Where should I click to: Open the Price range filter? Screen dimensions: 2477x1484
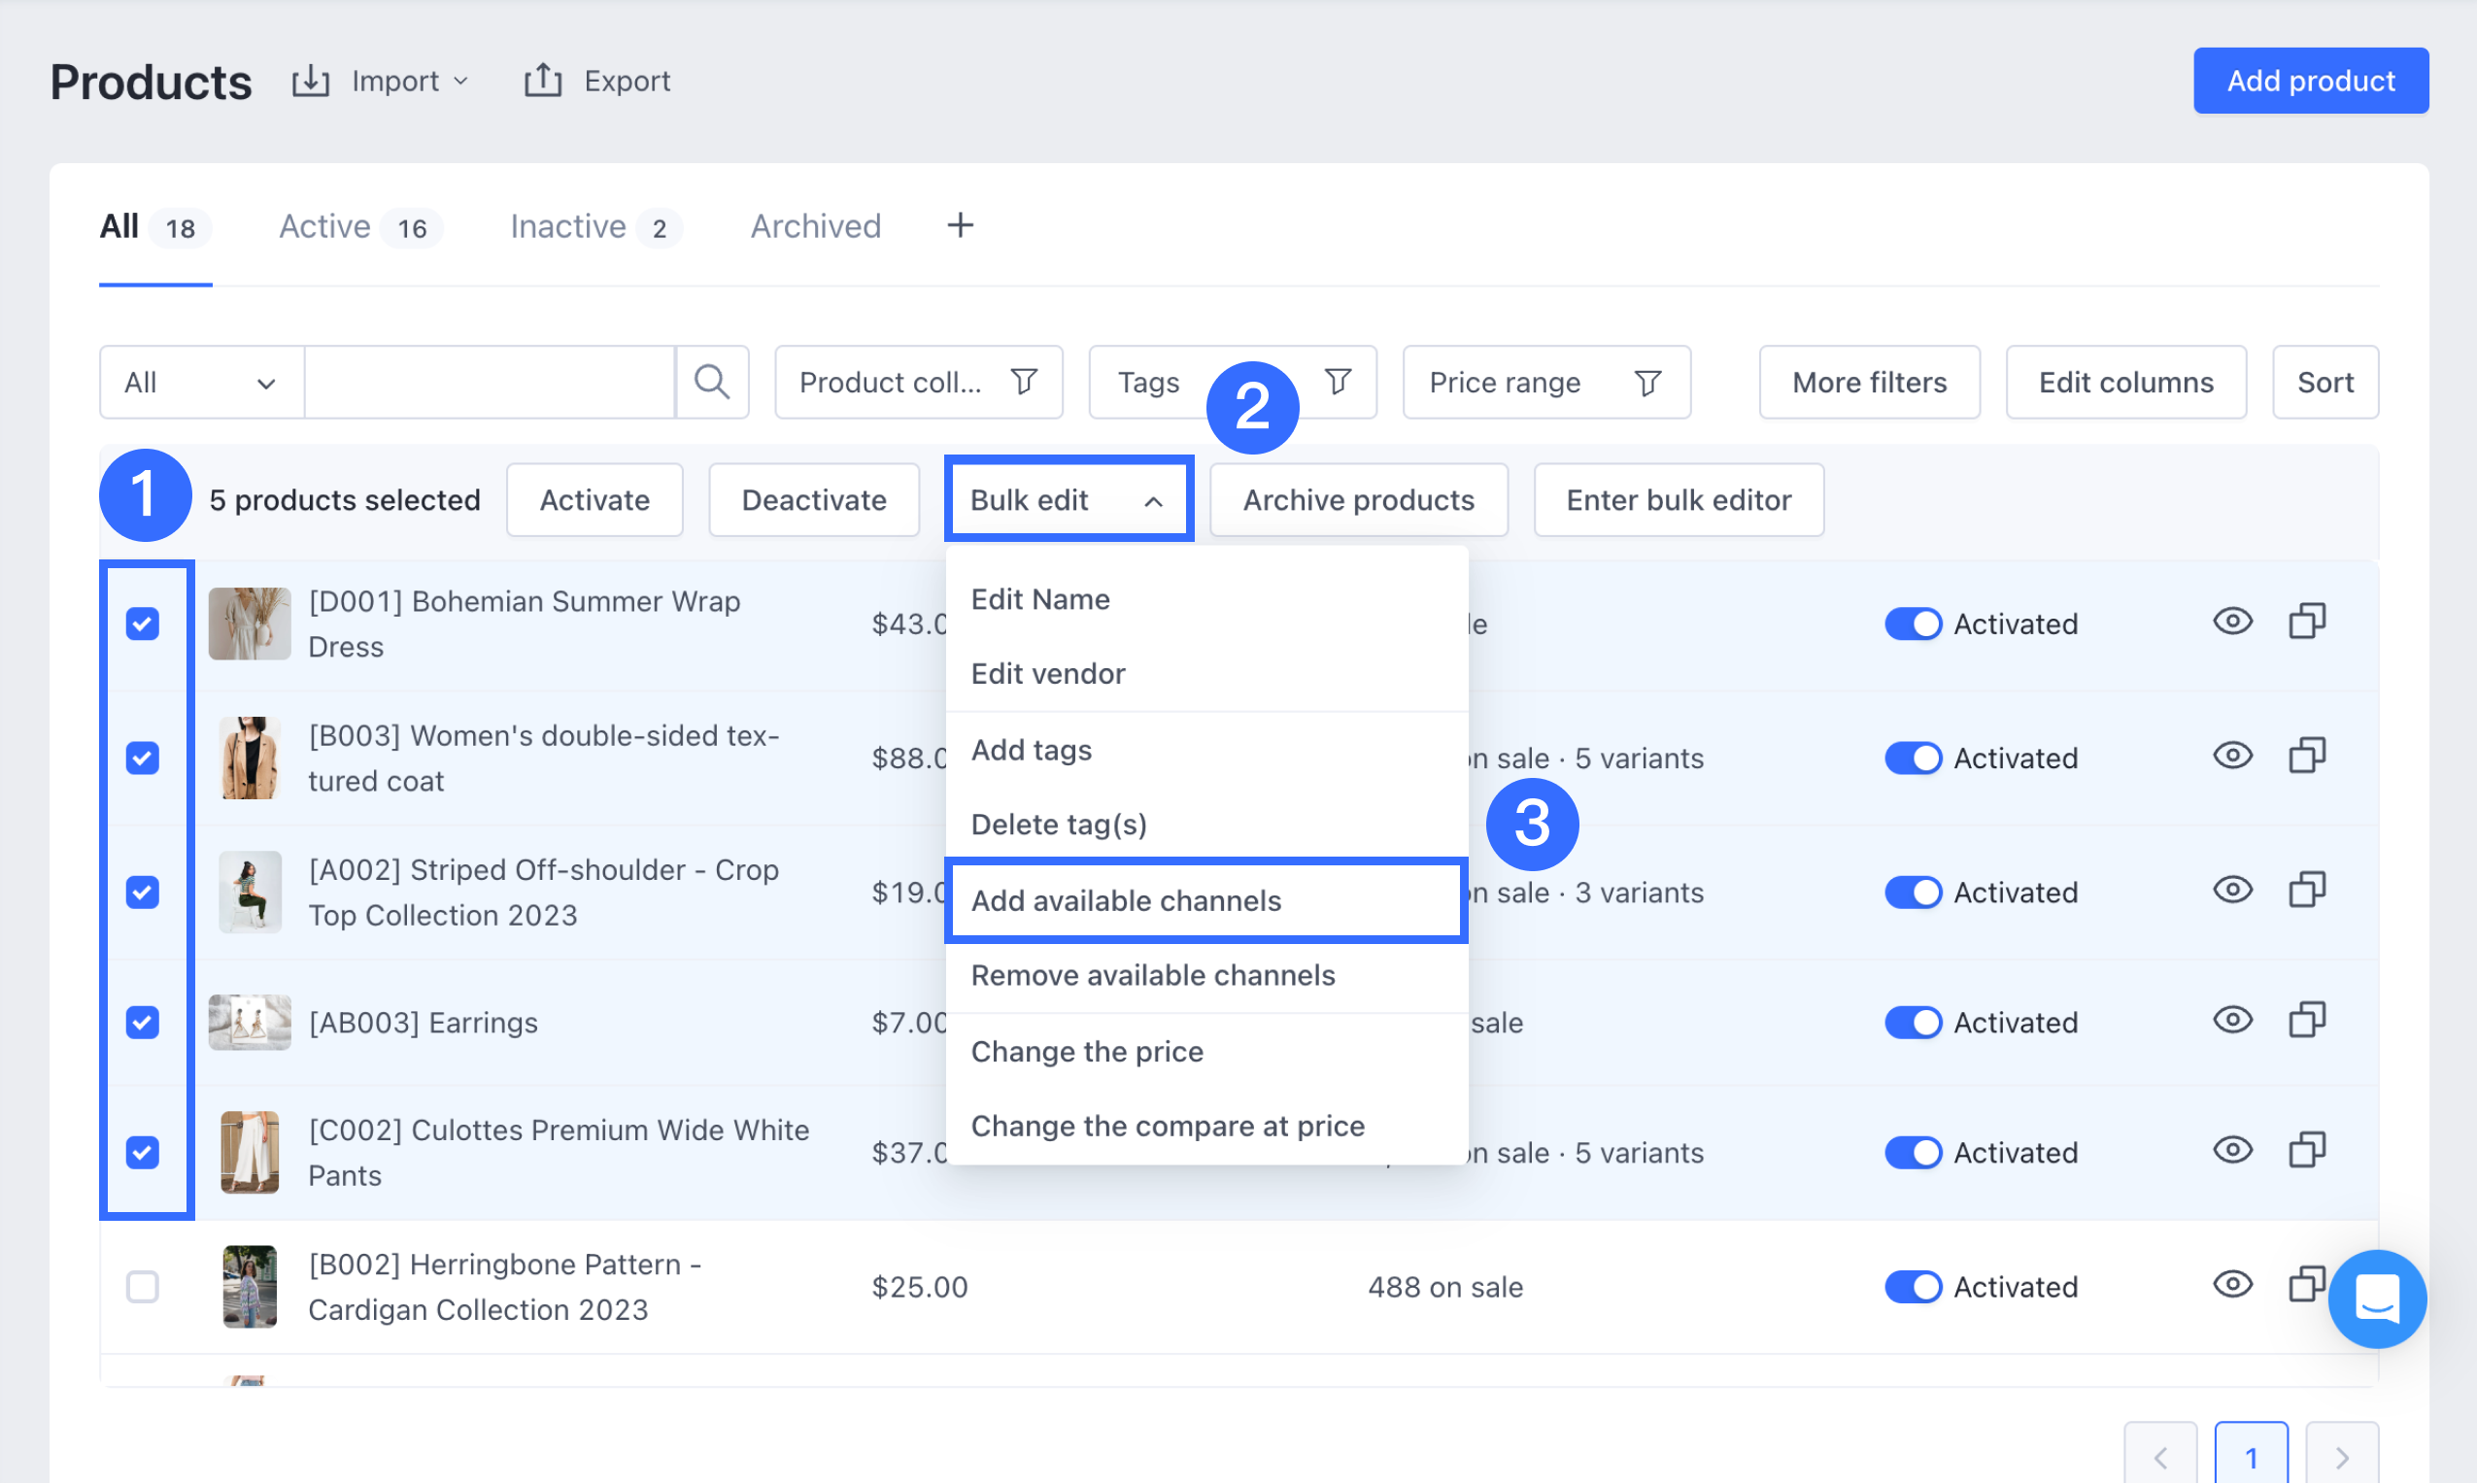tap(1545, 382)
